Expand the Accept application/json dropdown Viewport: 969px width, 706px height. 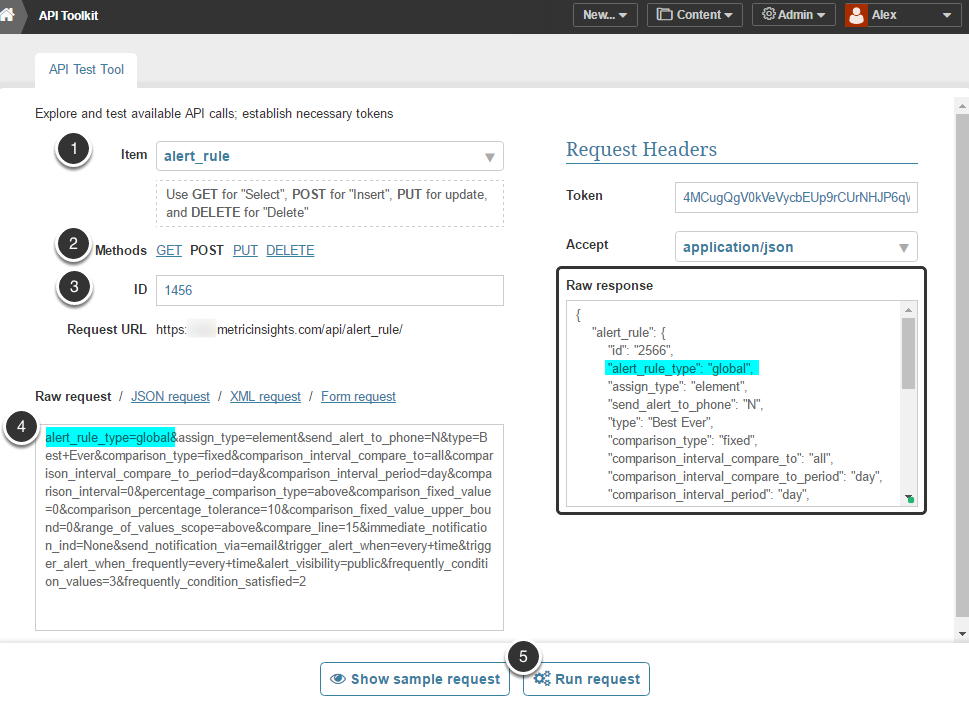click(x=796, y=246)
